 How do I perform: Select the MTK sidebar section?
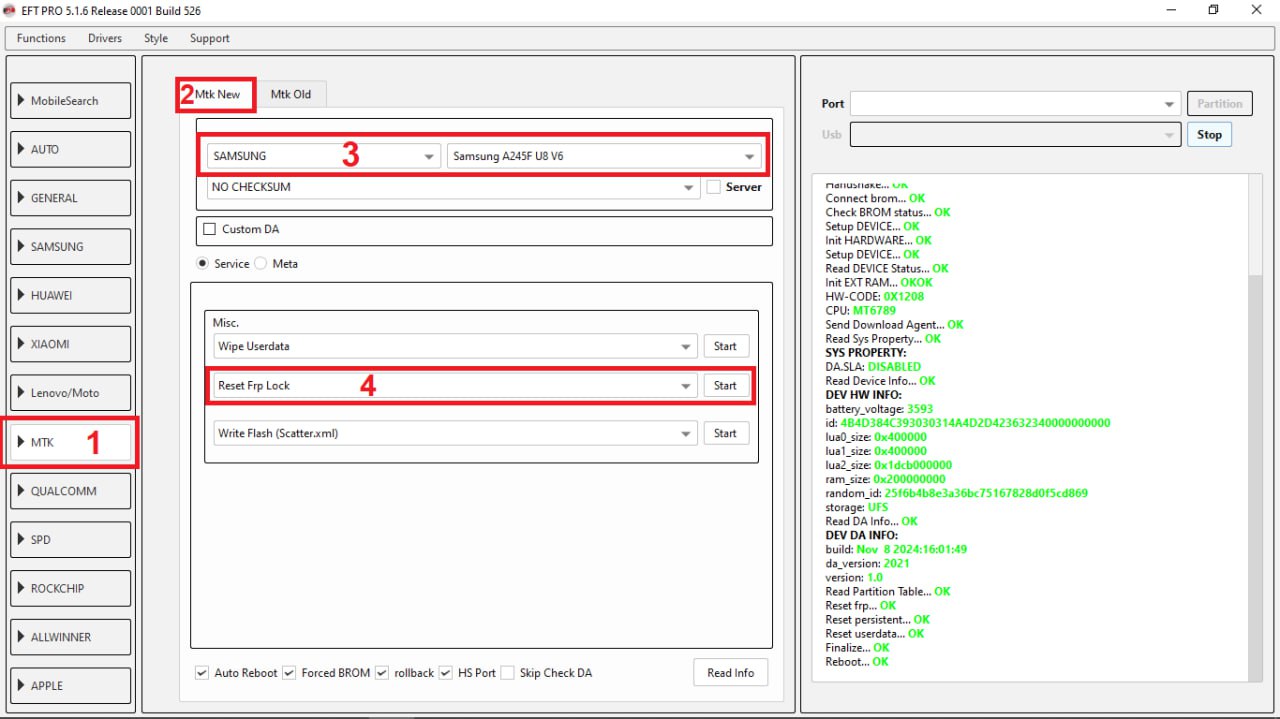click(x=70, y=442)
